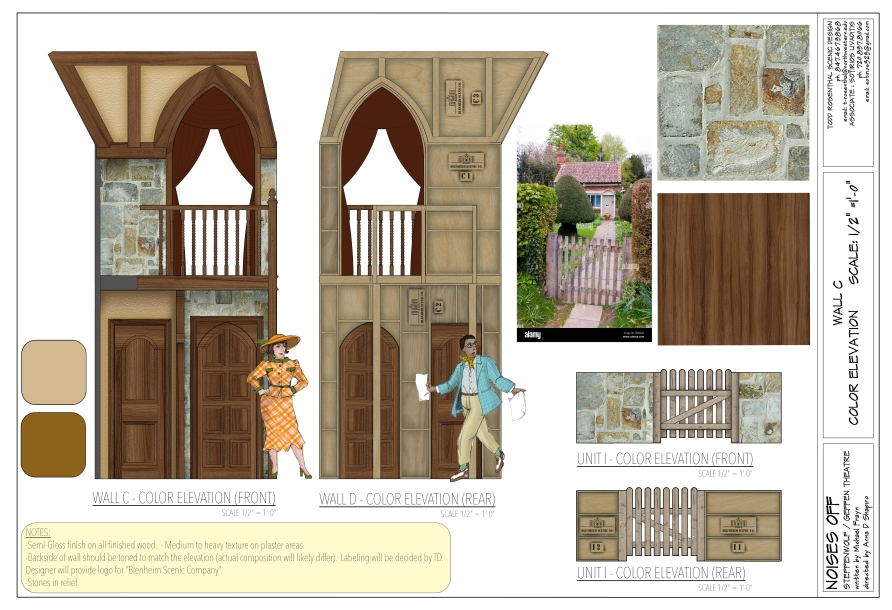Select the walnut wood grain texture sample
Viewport: 892px width, 610px height.
pos(732,268)
